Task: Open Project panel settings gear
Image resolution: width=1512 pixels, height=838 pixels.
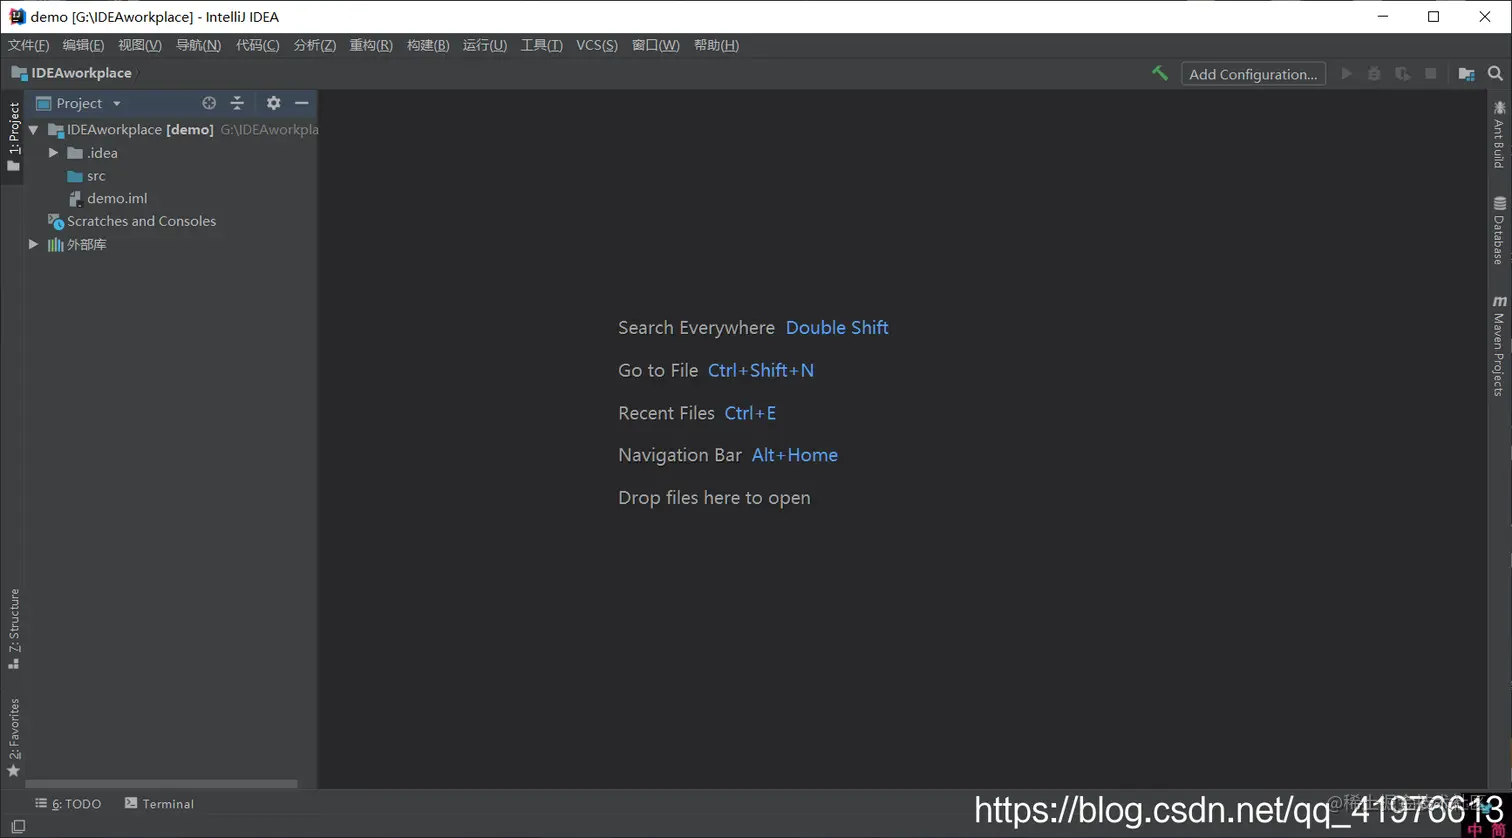Action: pyautogui.click(x=273, y=103)
